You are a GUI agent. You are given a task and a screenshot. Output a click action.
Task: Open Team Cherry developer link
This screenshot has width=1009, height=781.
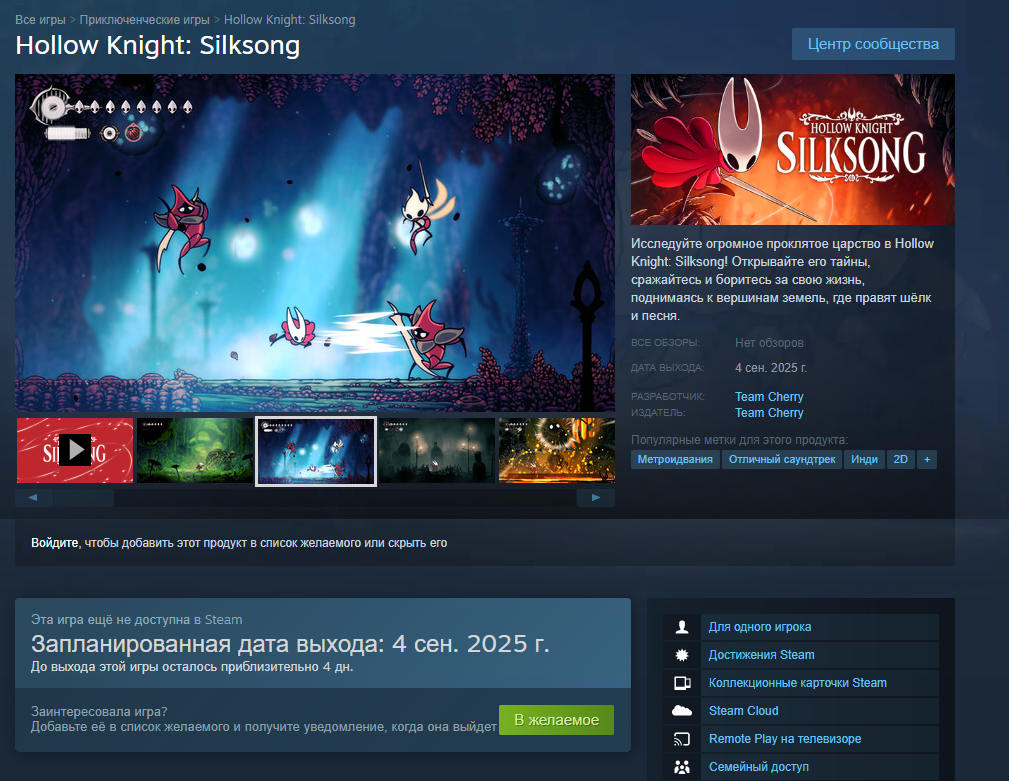pos(769,396)
